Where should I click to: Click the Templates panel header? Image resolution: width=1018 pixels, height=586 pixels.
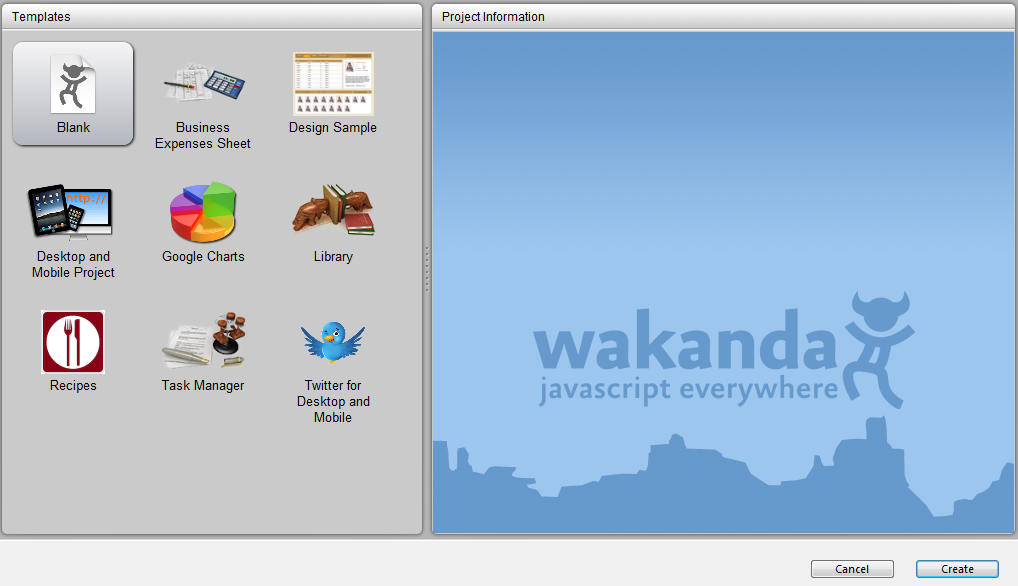(x=212, y=17)
